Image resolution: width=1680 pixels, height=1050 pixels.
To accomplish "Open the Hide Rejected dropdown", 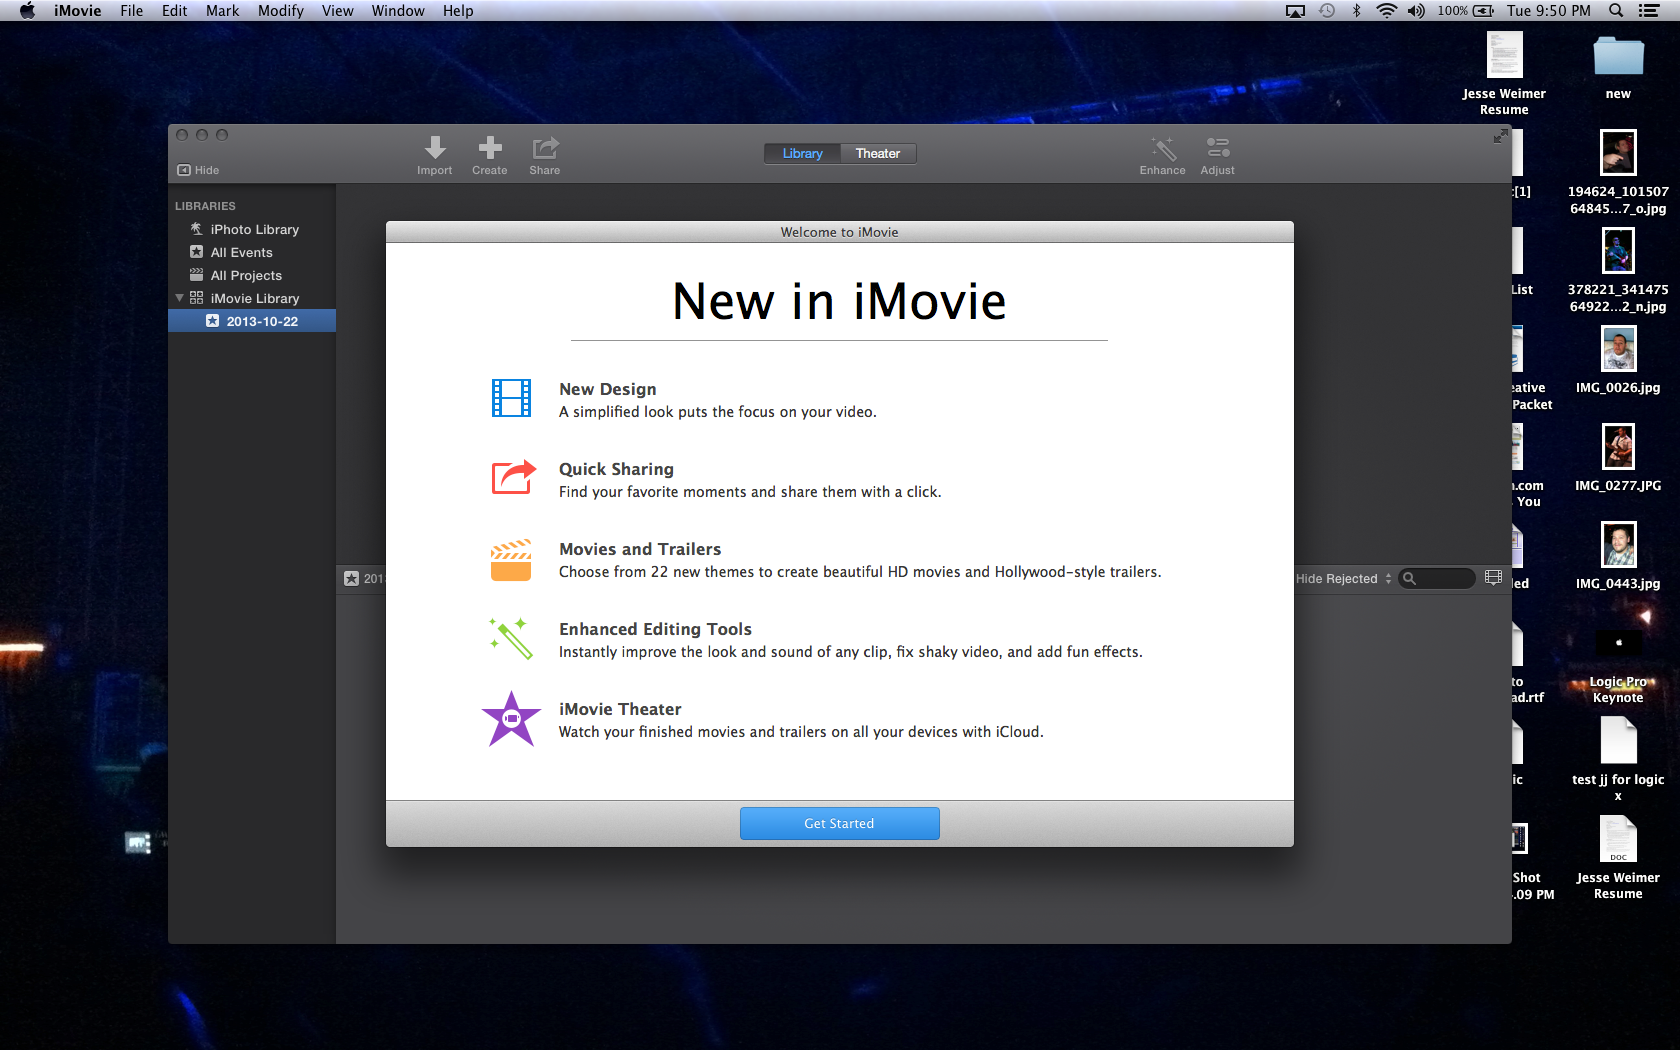I will click(x=1344, y=578).
